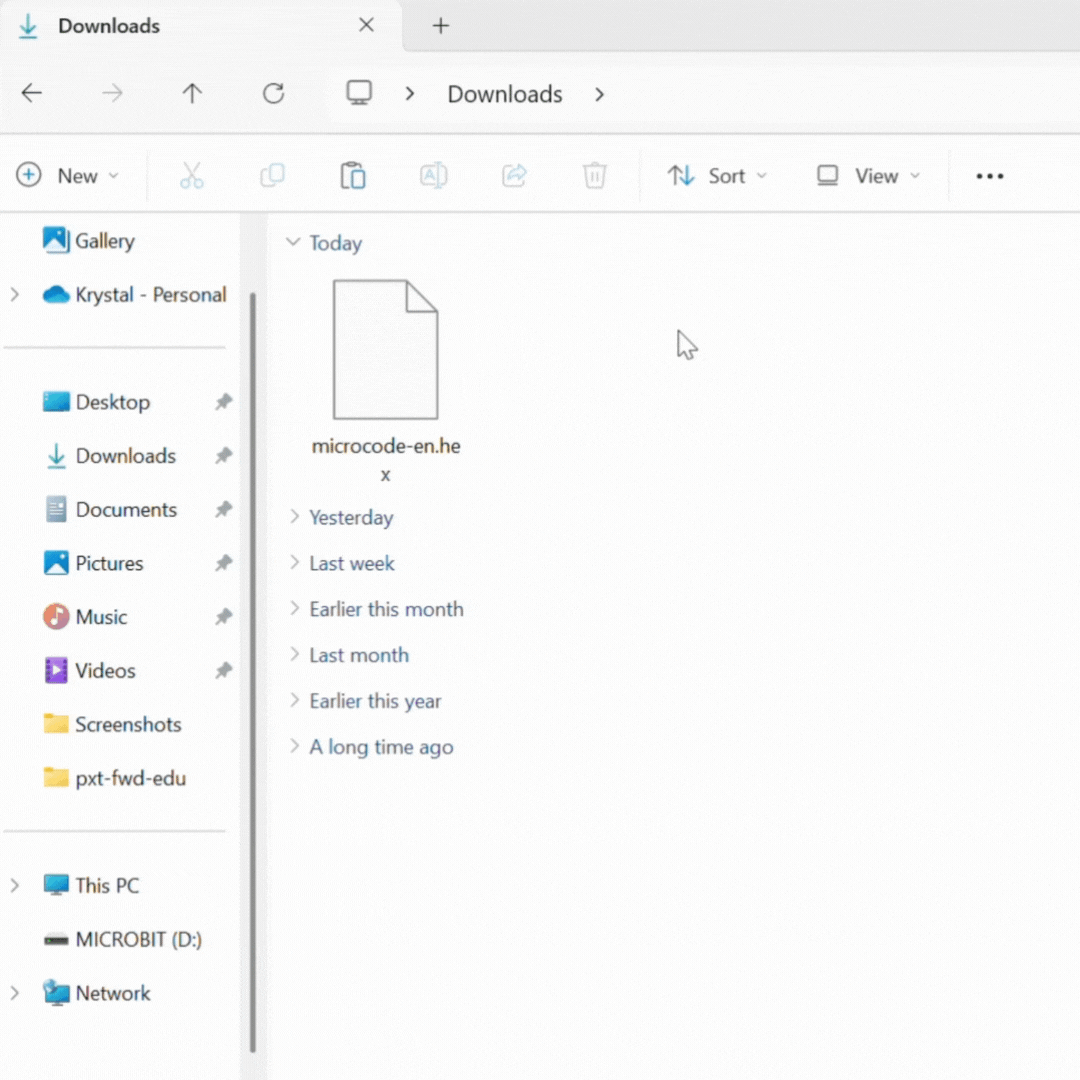
Task: Open the New dropdown menu
Action: (68, 176)
